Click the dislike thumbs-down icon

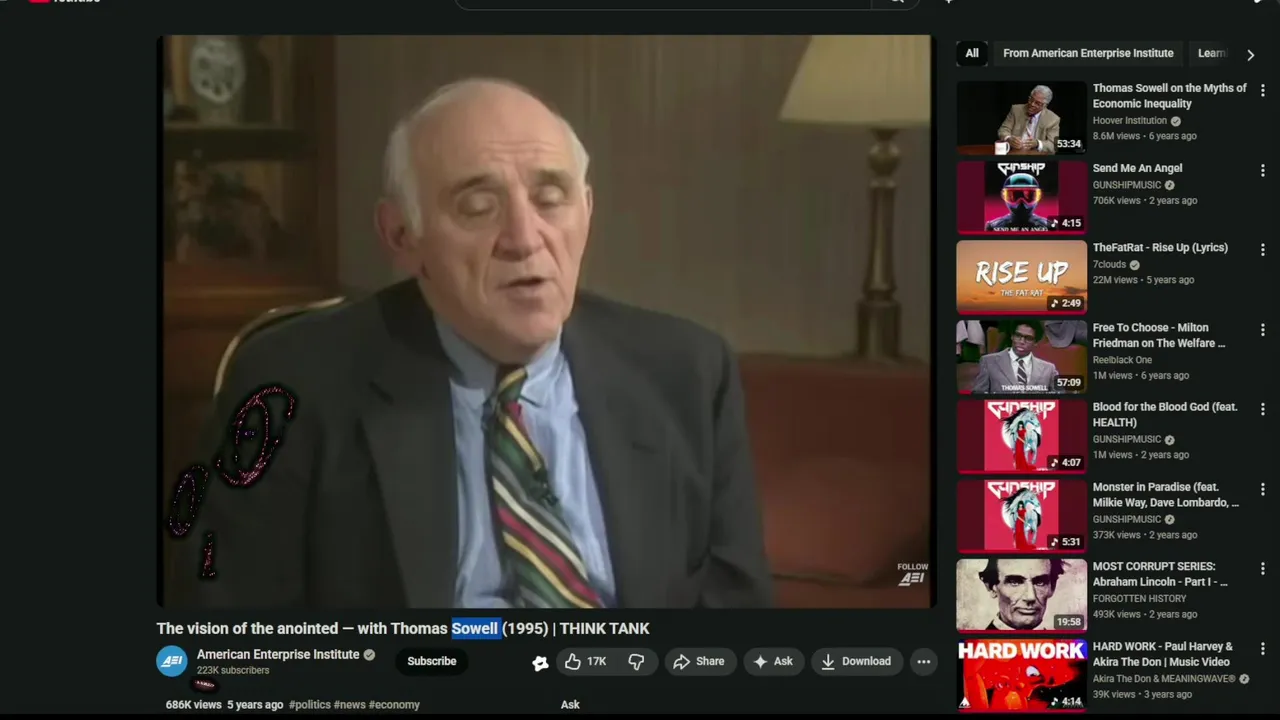coord(636,661)
